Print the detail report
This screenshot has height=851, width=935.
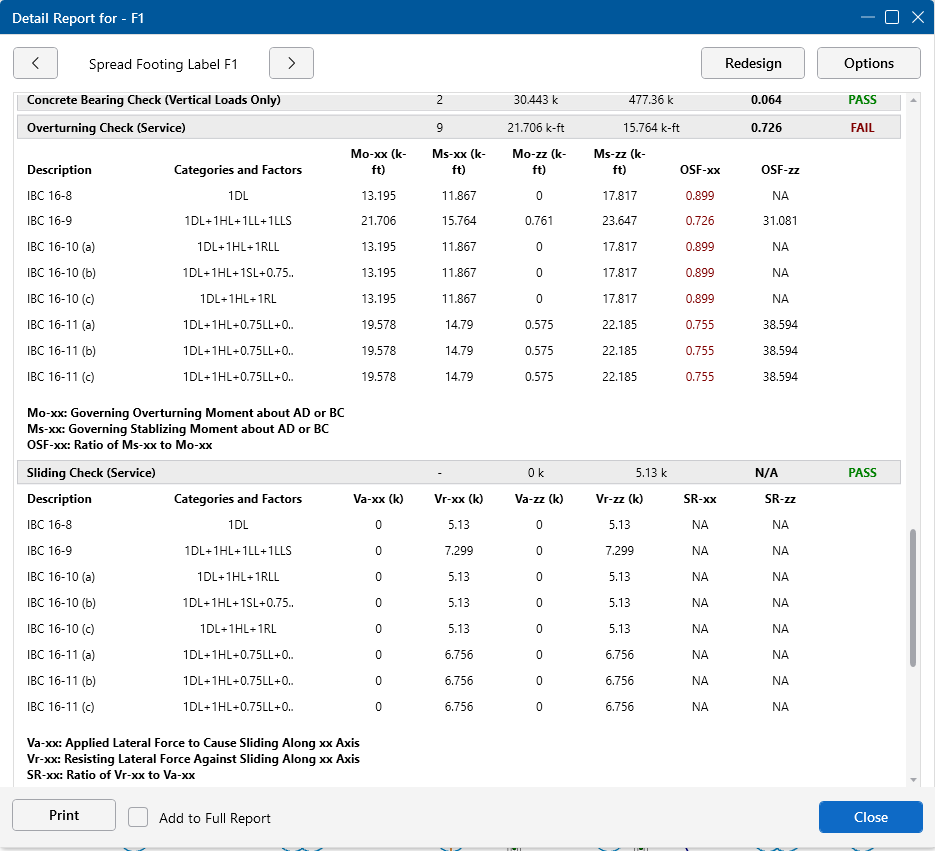[64, 815]
